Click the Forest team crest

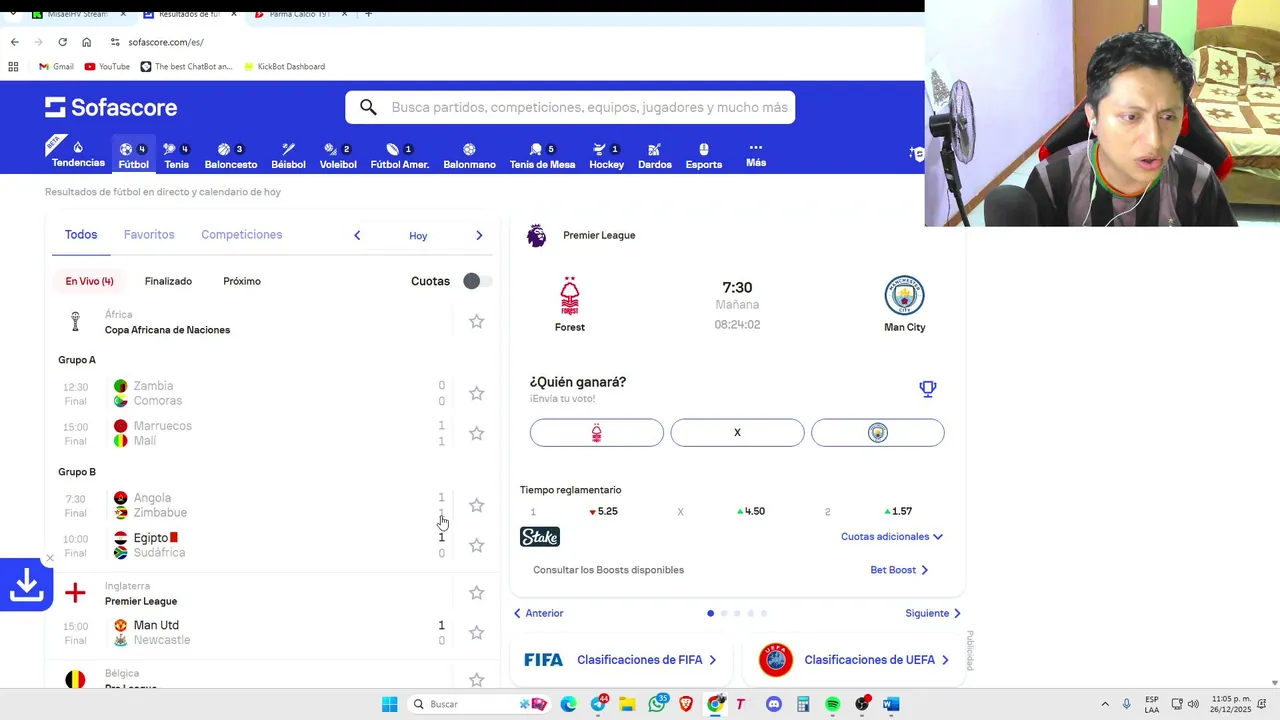[570, 296]
